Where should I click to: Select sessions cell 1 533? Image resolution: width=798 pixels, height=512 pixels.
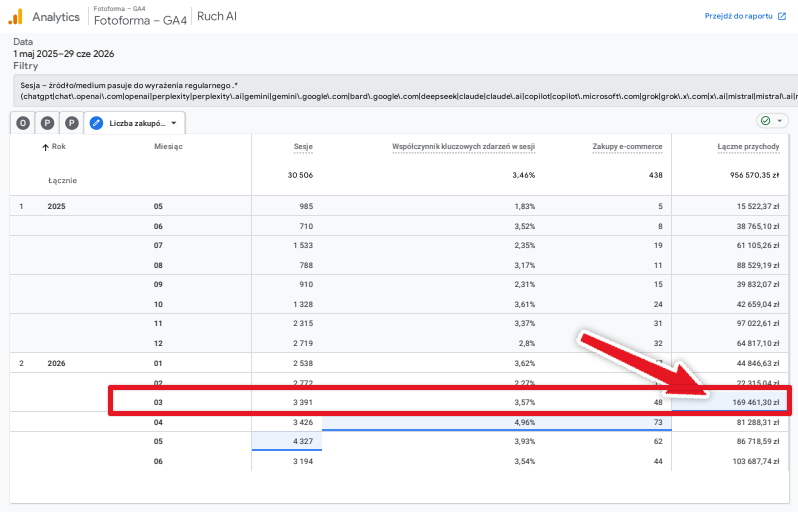point(303,245)
